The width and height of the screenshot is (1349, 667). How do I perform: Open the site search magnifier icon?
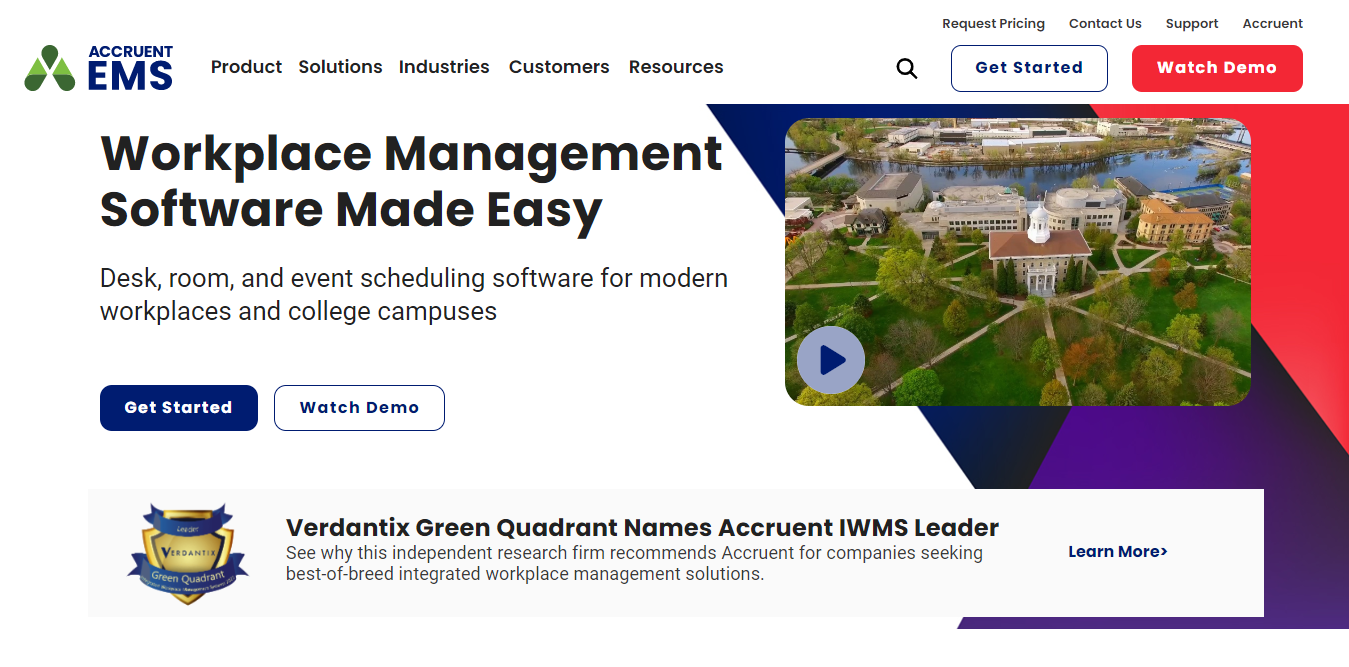coord(907,68)
